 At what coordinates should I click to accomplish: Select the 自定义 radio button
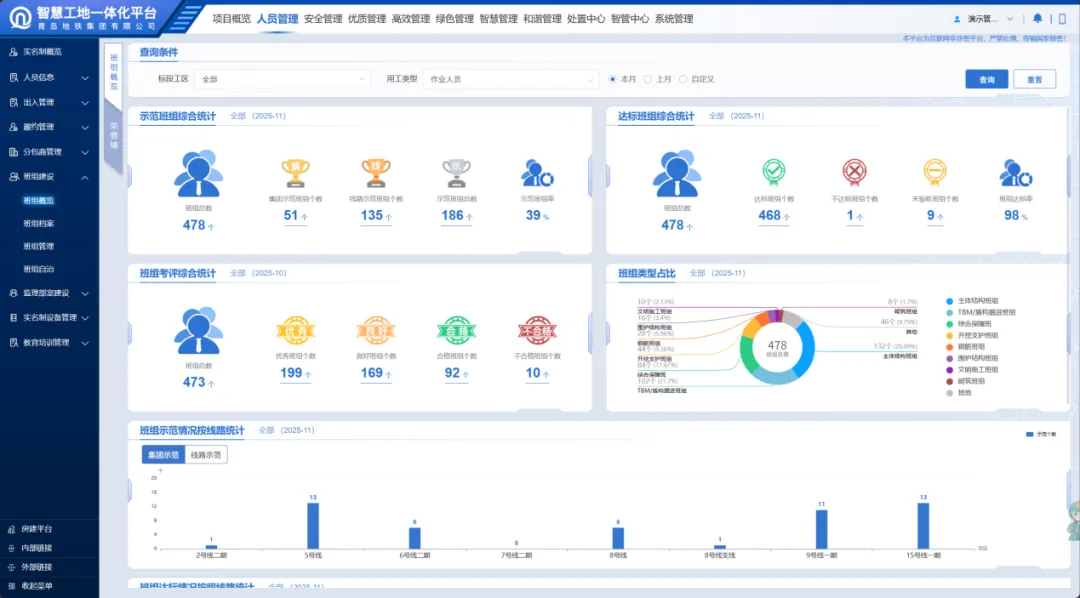[683, 79]
